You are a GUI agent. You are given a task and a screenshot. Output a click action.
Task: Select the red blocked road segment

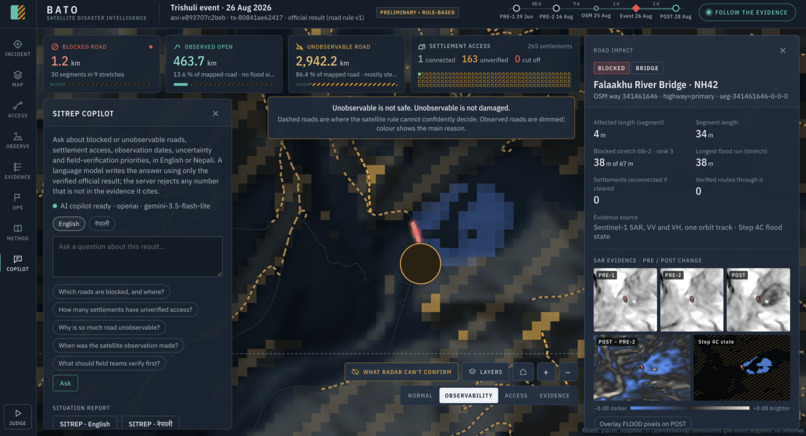pos(415,231)
